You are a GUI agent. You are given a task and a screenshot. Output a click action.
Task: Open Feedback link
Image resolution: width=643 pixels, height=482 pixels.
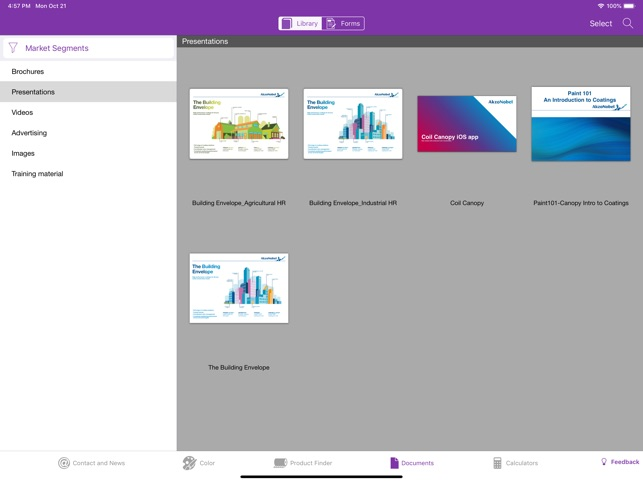pos(620,462)
